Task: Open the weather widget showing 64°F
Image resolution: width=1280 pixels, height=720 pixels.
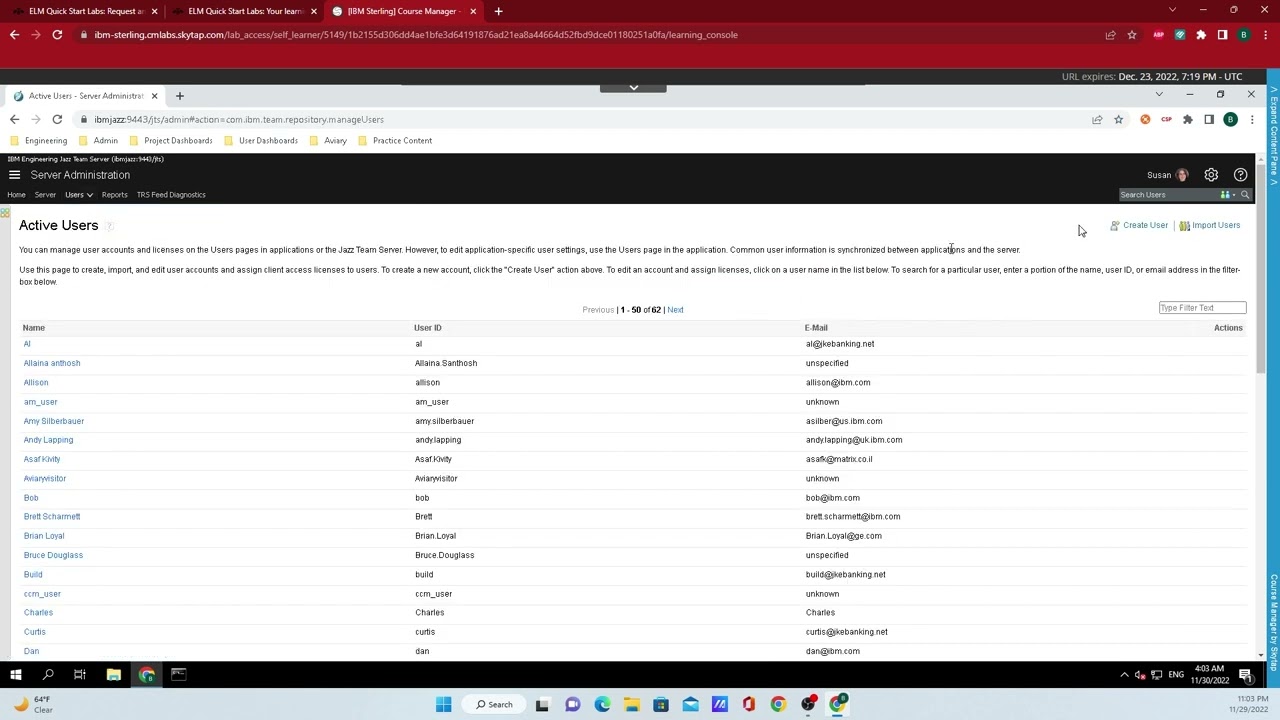Action: [x=32, y=705]
